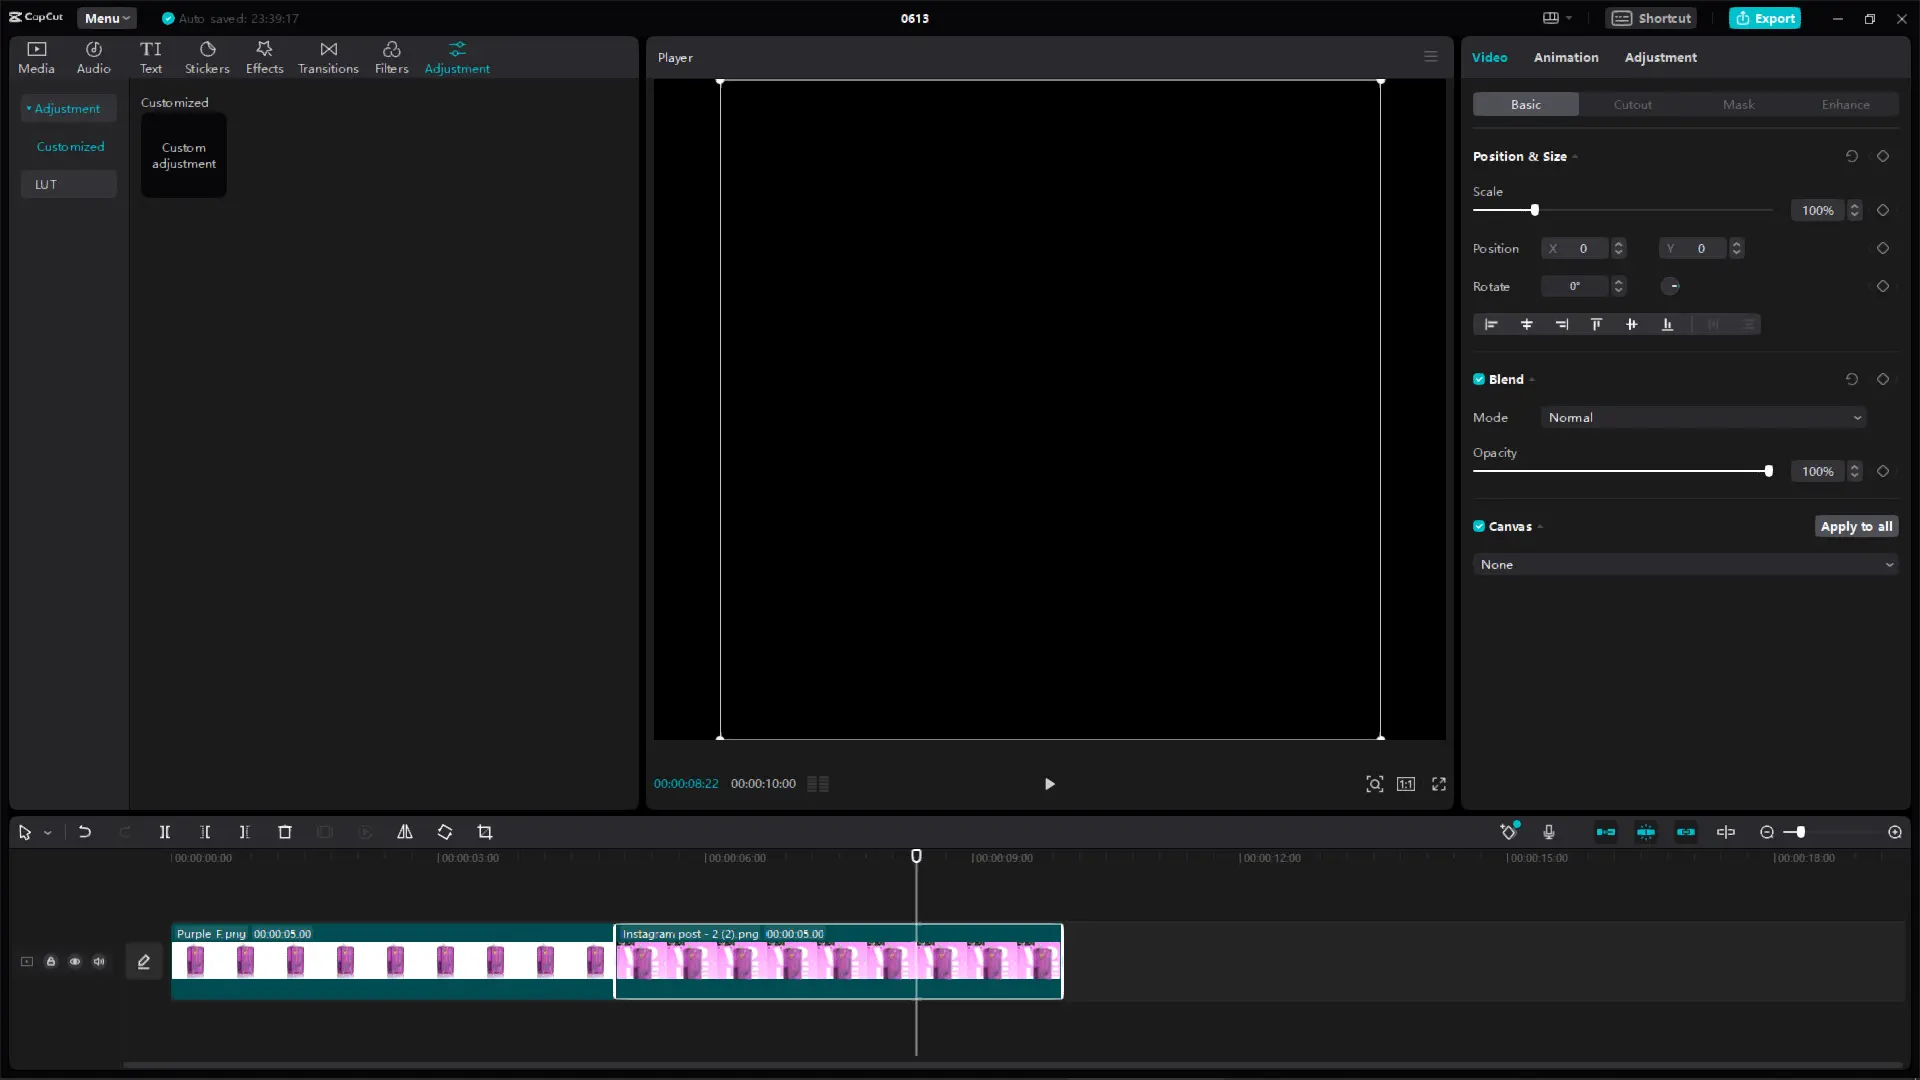Viewport: 1920px width, 1080px height.
Task: Enable the Position and Size reset toggle
Action: tap(1853, 156)
